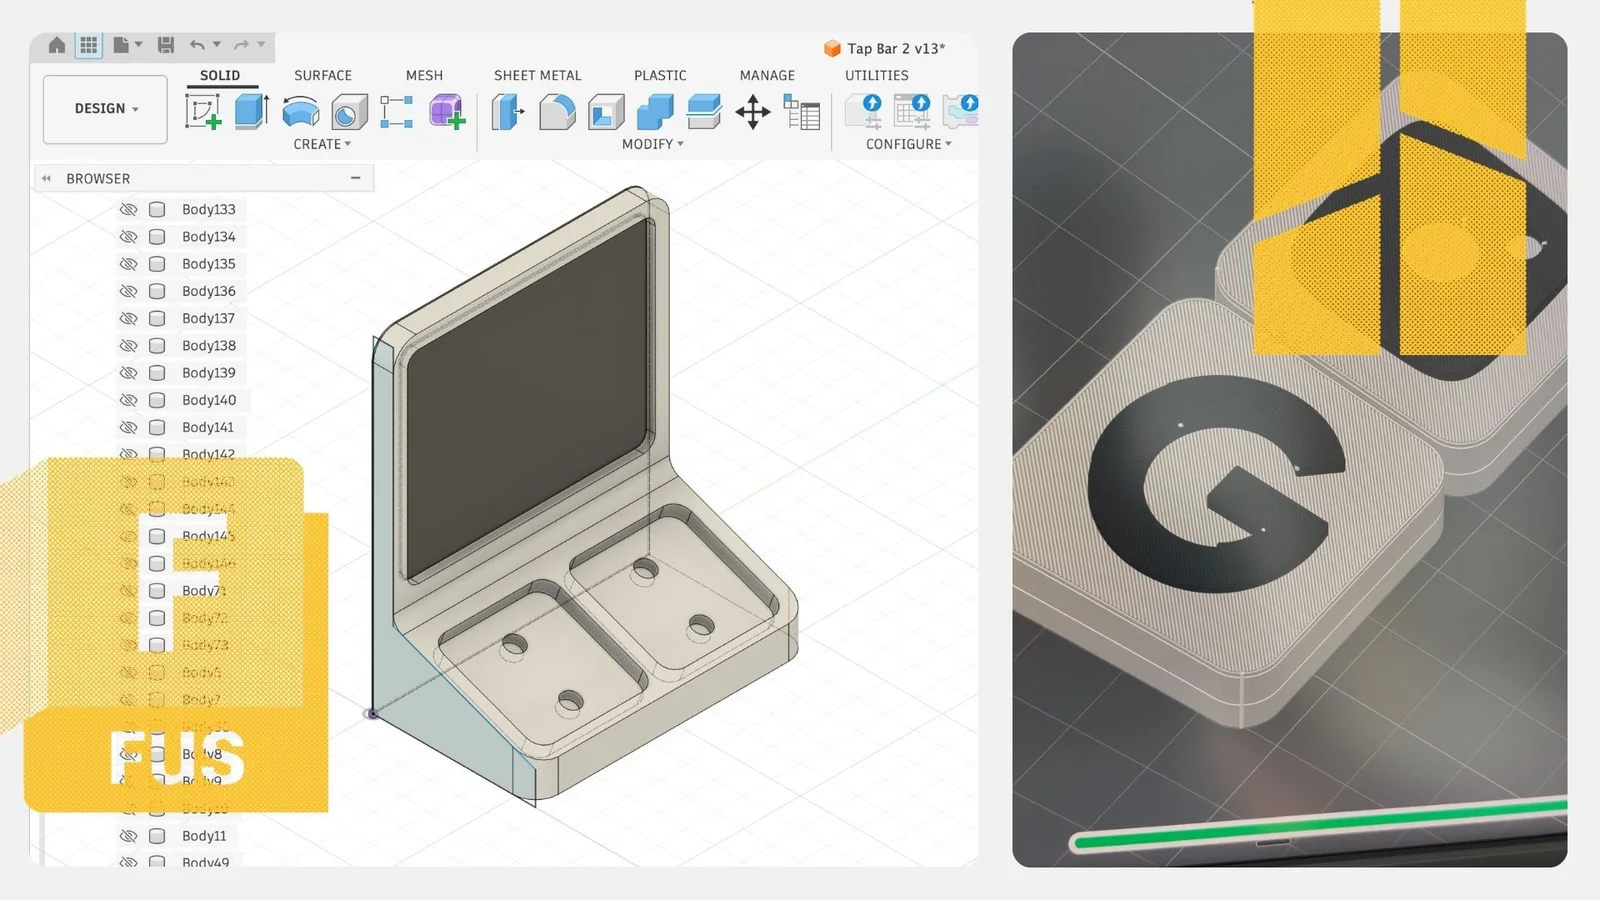
Task: Open the Change Parameters tool
Action: point(802,112)
